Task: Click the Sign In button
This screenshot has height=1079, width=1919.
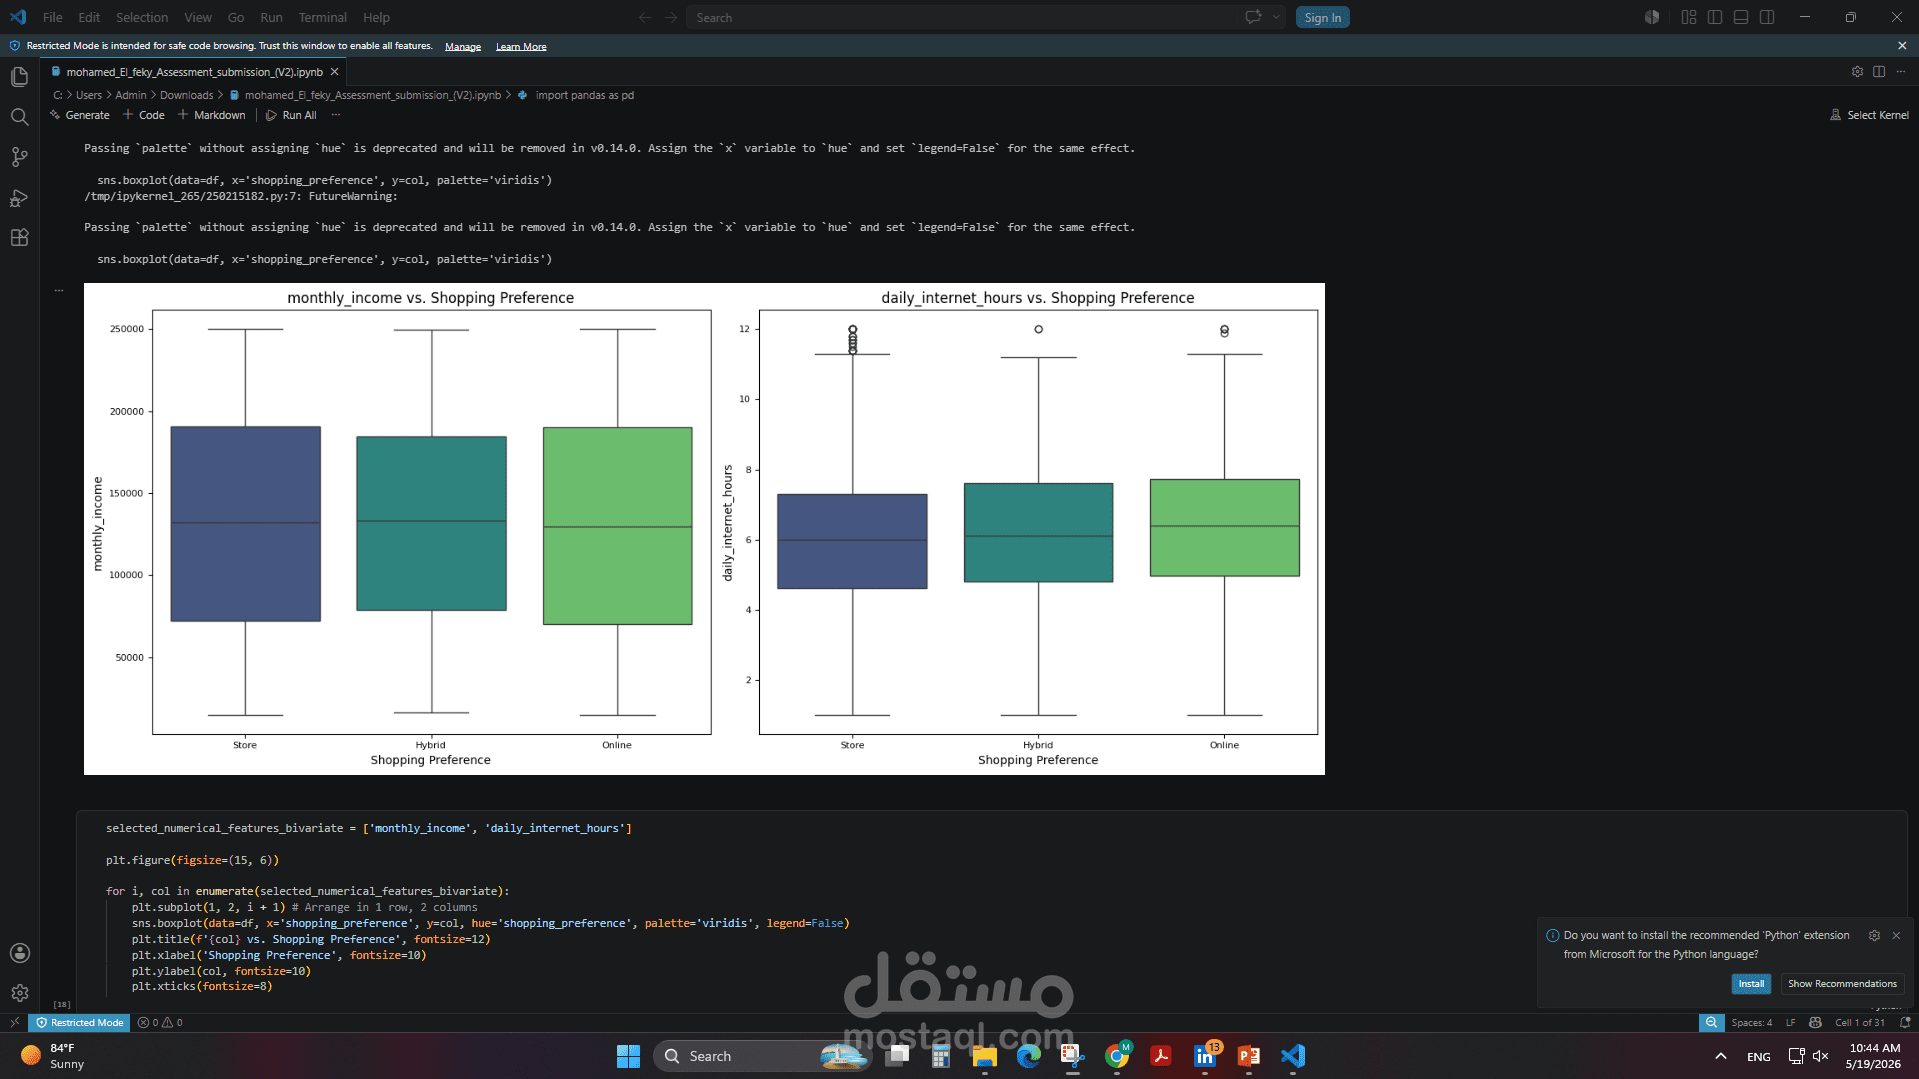Action: coord(1322,17)
